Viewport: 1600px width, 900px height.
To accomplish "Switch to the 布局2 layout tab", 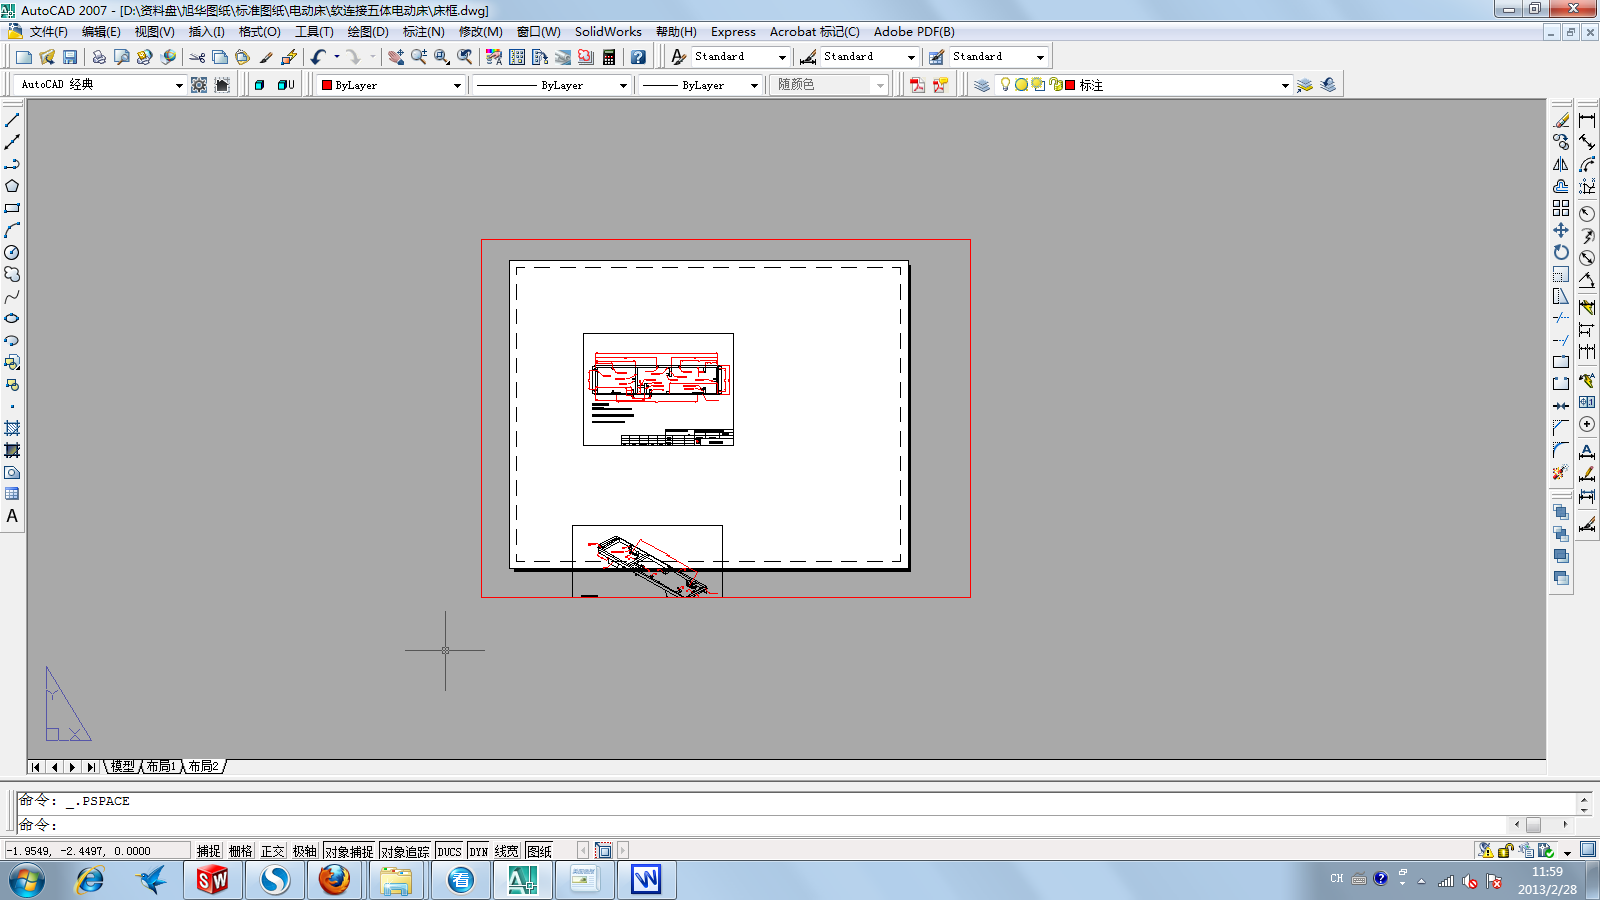I will tap(203, 767).
